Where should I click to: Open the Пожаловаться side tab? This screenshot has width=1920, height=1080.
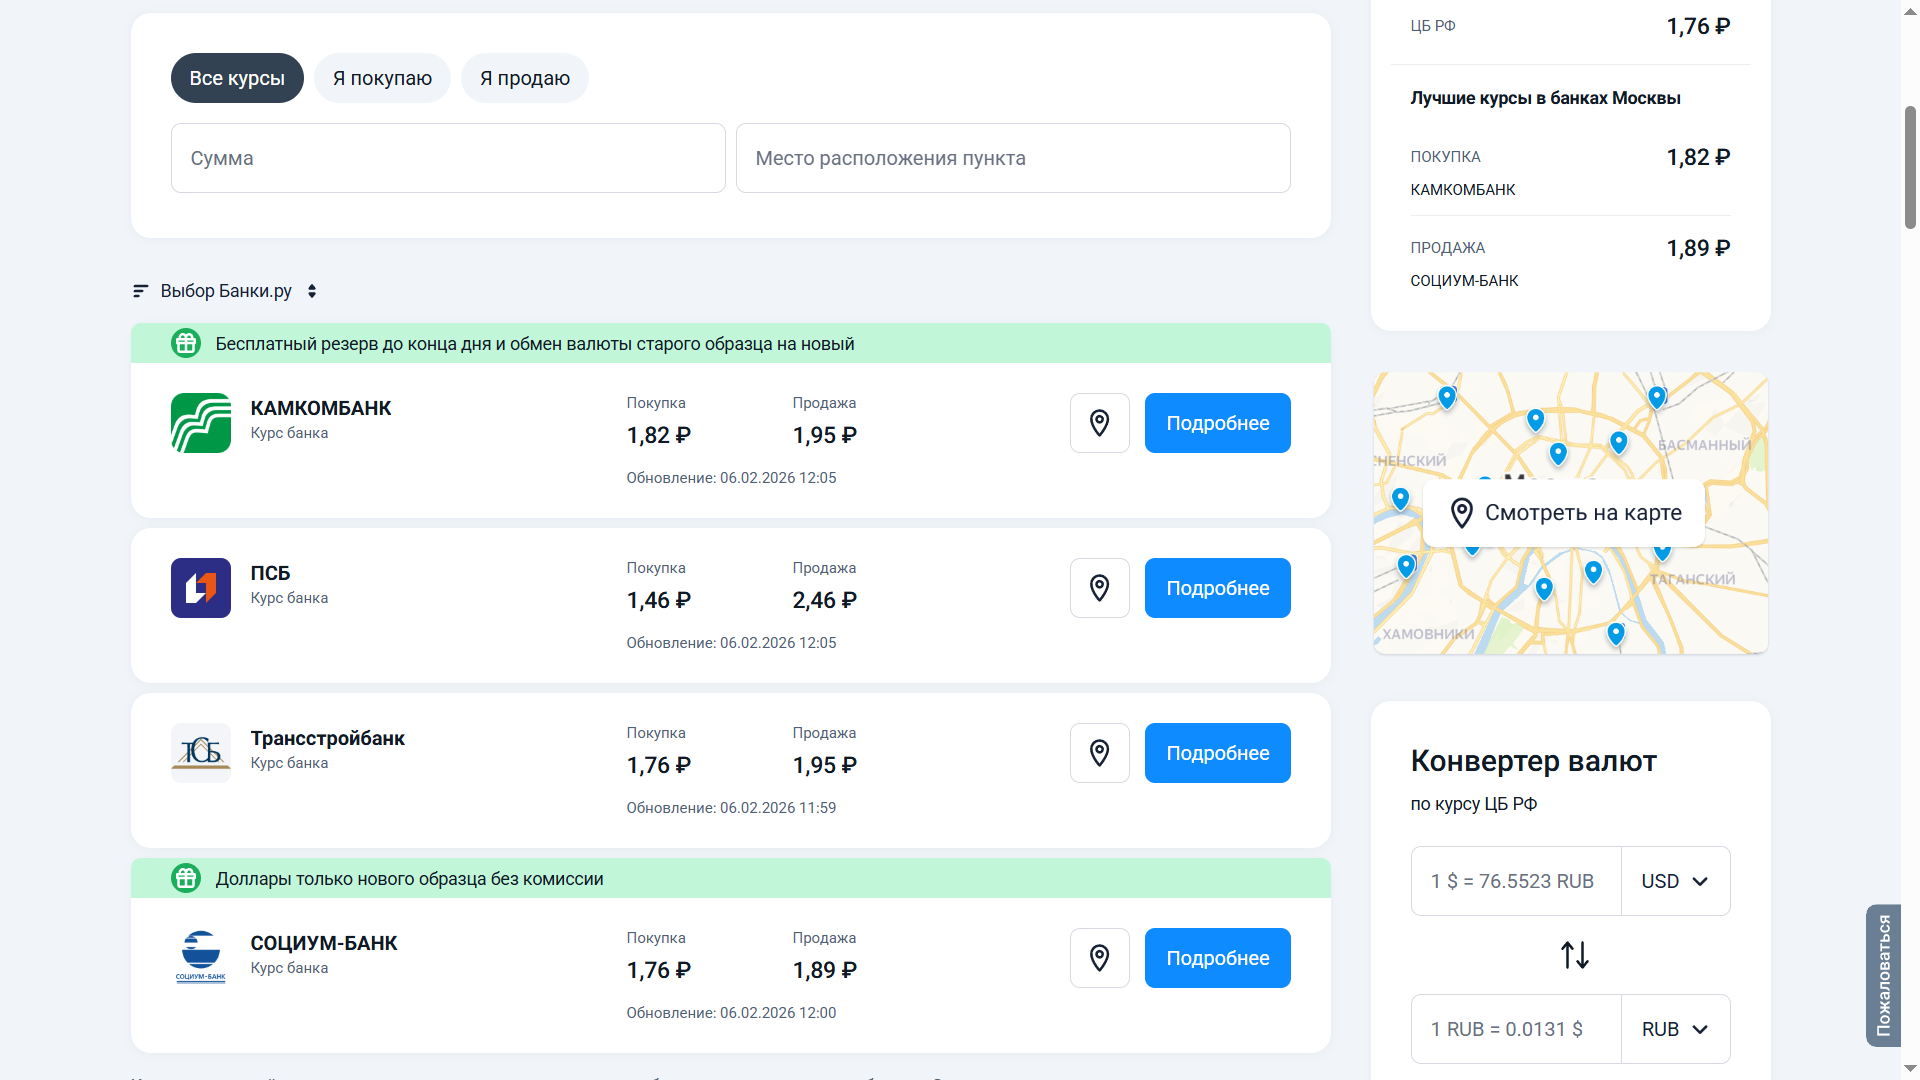[x=1883, y=975]
